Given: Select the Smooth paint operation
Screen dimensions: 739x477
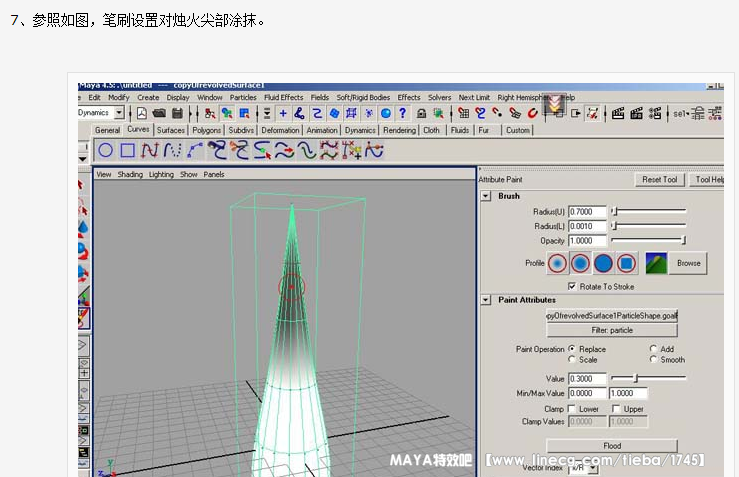Looking at the screenshot, I should pos(654,359).
